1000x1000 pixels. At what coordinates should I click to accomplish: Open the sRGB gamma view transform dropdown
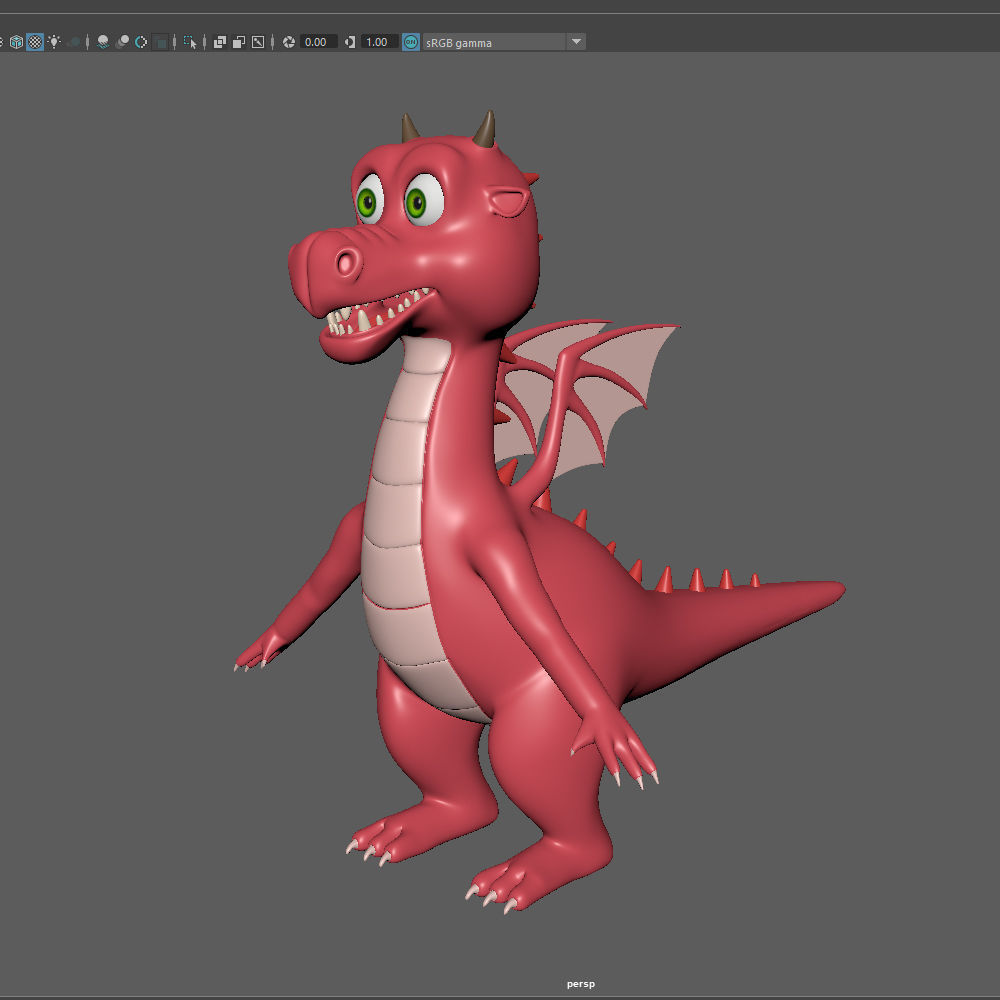[x=504, y=42]
